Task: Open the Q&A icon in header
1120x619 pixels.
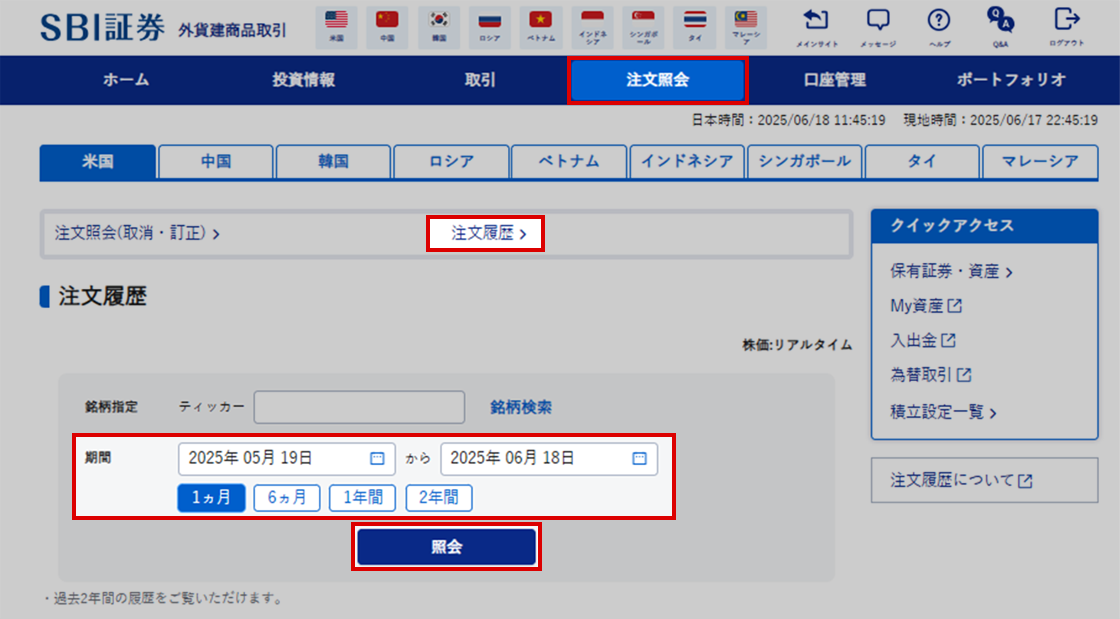Action: point(1000,21)
